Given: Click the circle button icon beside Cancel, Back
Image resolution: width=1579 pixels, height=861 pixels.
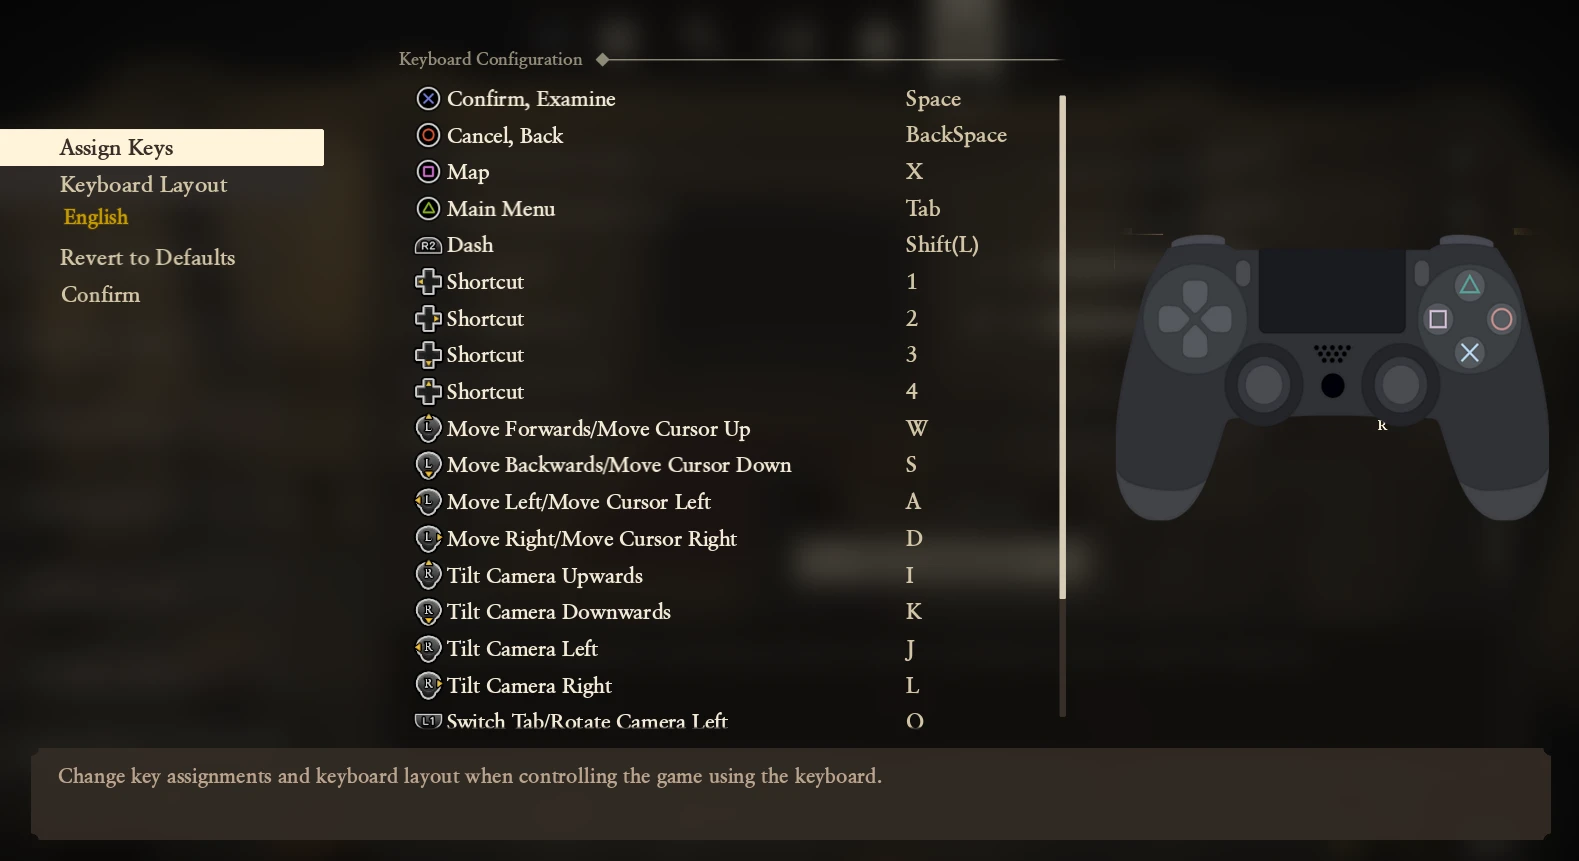Looking at the screenshot, I should [428, 135].
